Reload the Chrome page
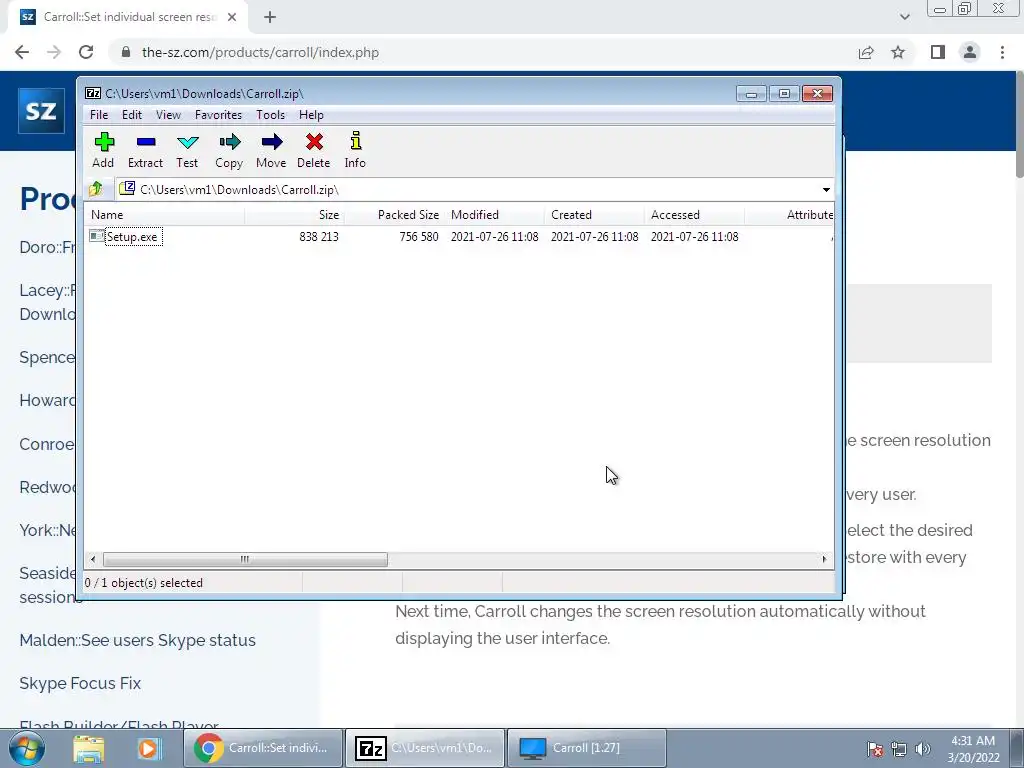Viewport: 1024px width, 768px height. 86,52
